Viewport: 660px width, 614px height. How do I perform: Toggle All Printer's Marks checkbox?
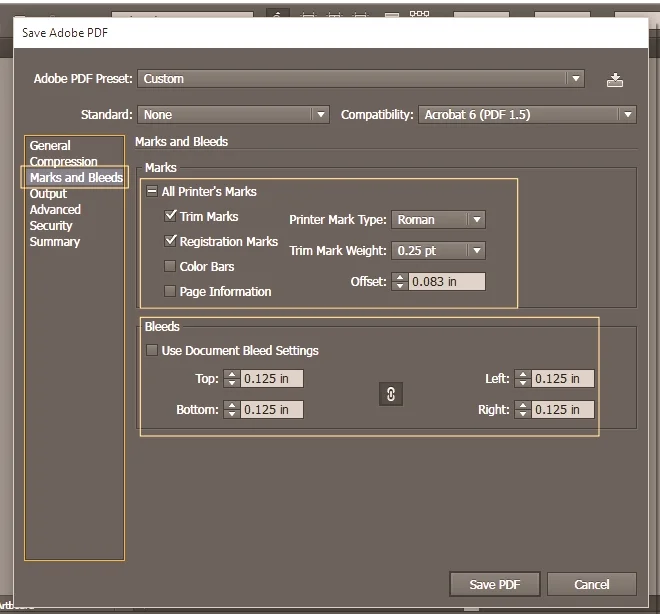pyautogui.click(x=152, y=191)
